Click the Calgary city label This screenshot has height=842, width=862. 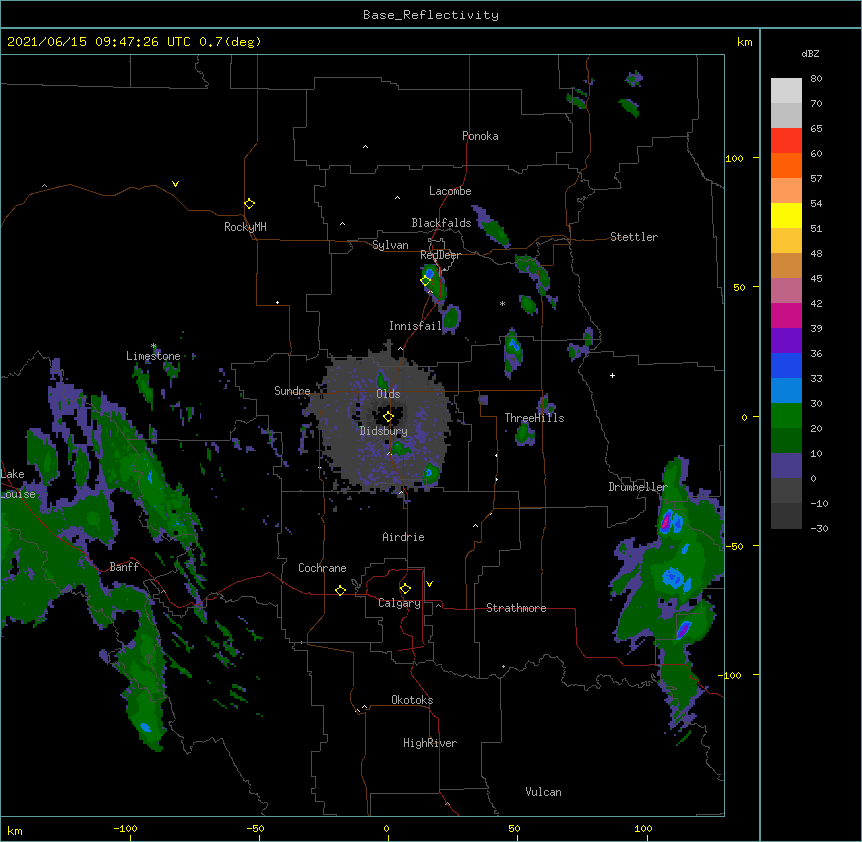pos(399,603)
